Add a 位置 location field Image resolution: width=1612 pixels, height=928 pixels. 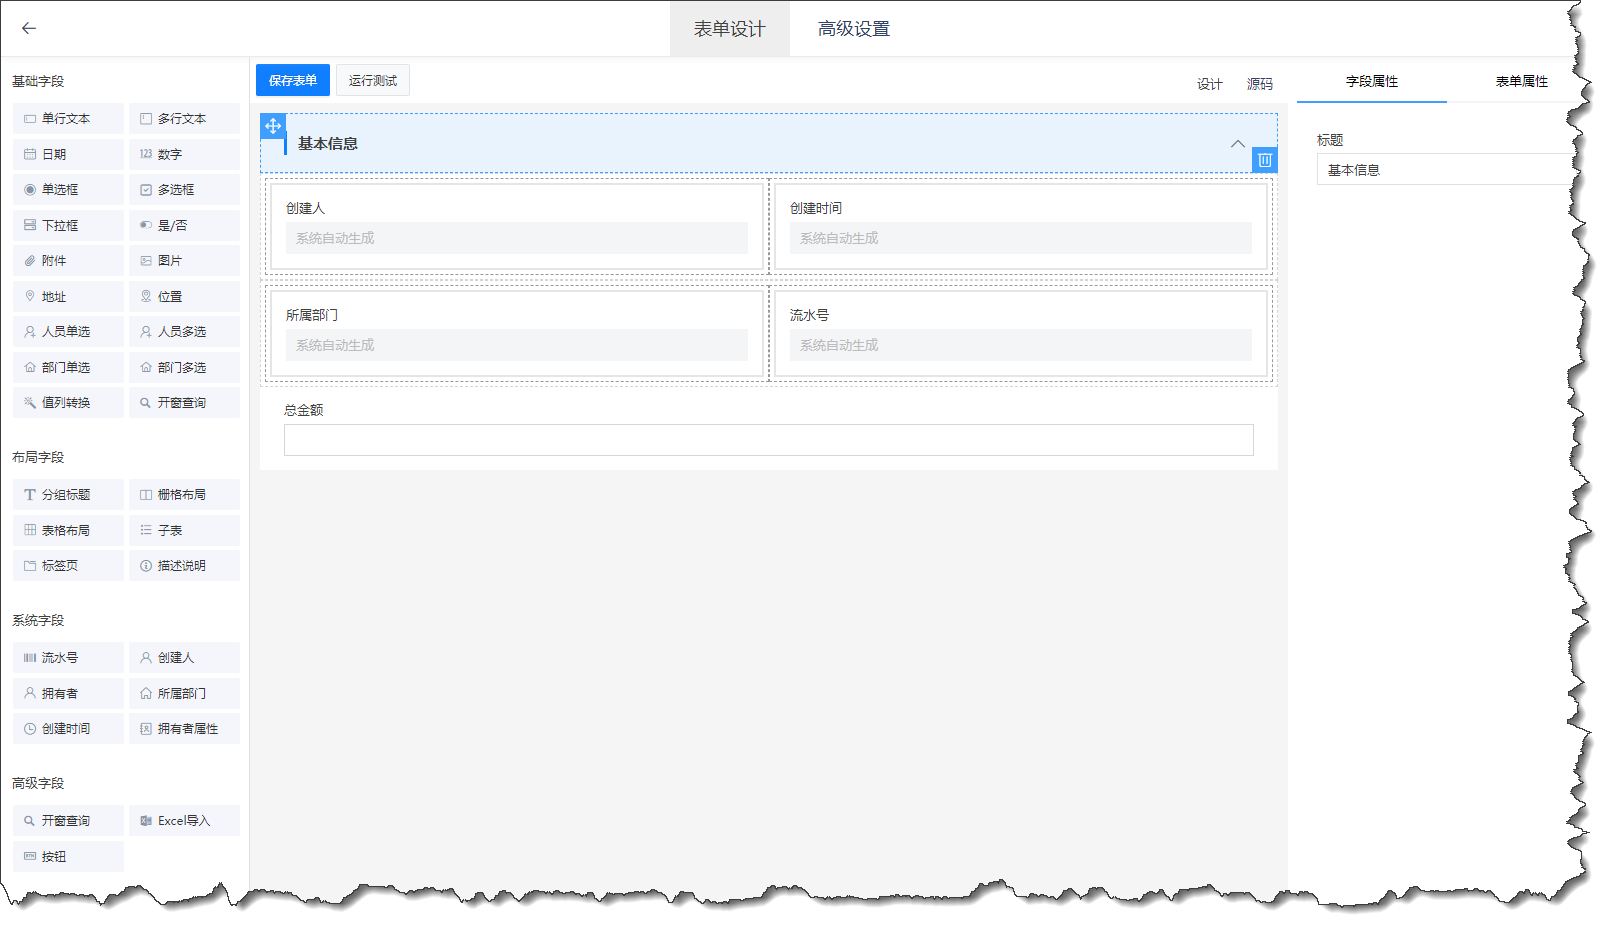point(184,296)
